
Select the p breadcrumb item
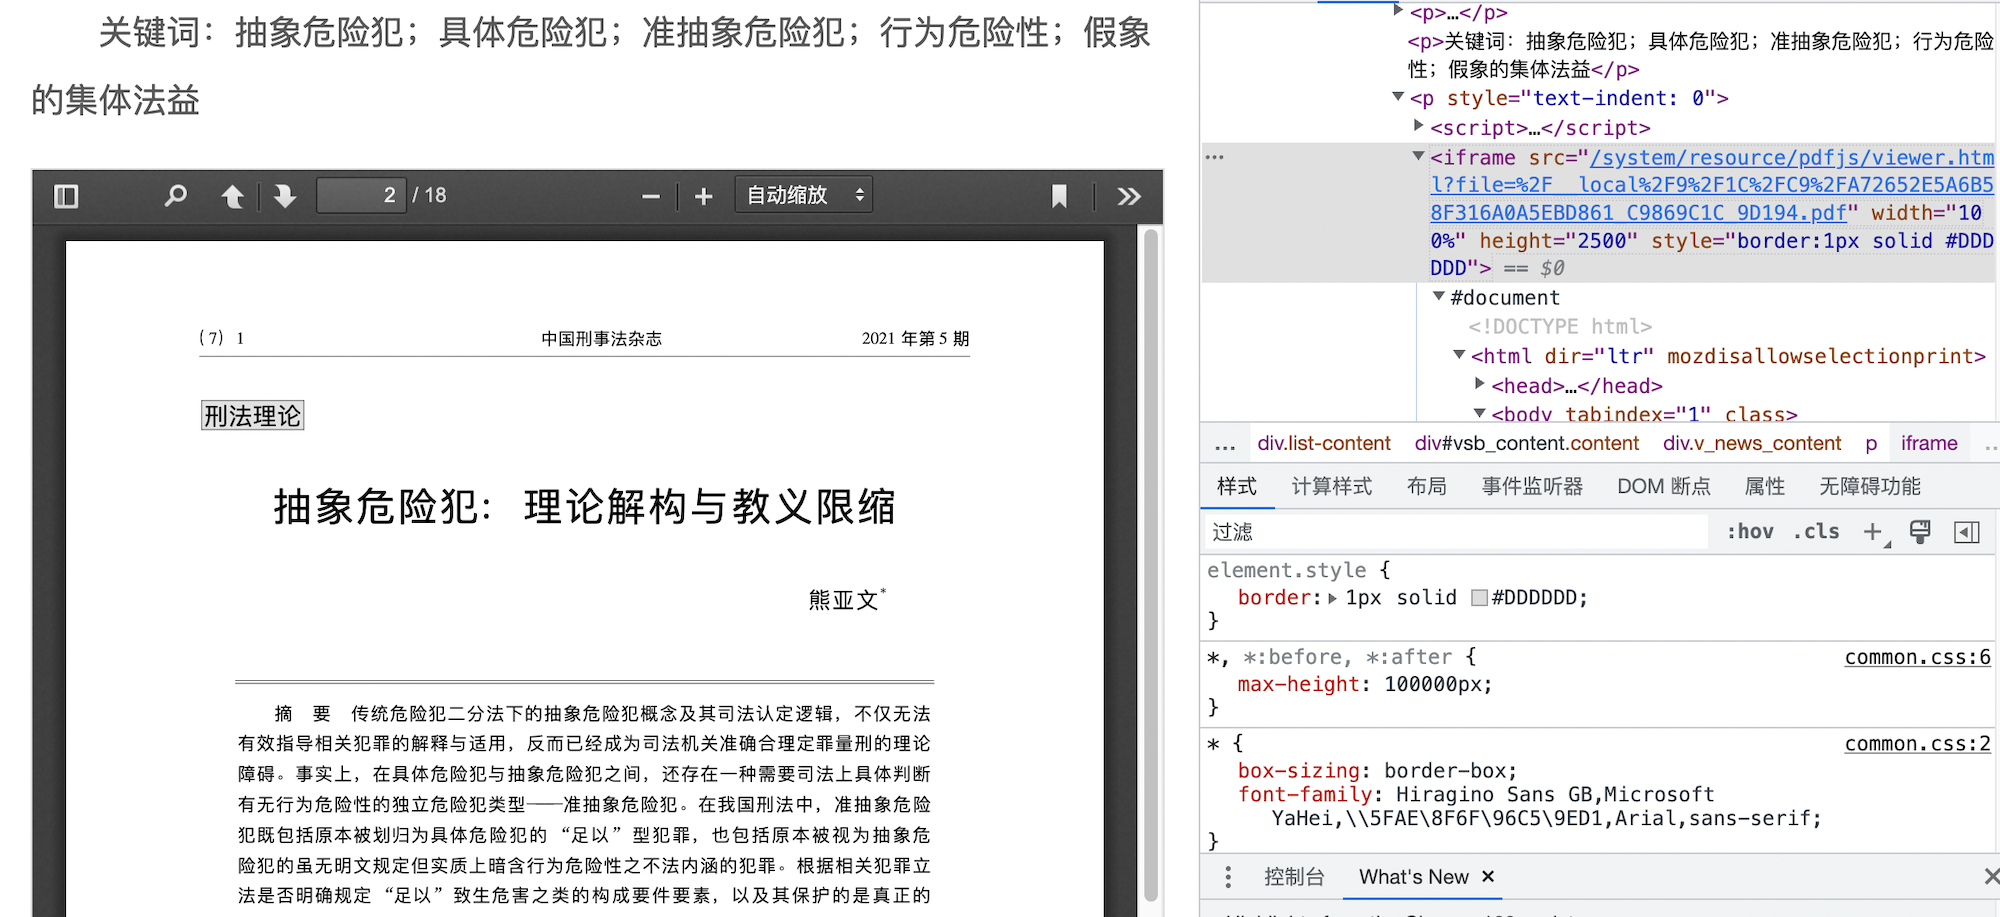(x=1871, y=443)
